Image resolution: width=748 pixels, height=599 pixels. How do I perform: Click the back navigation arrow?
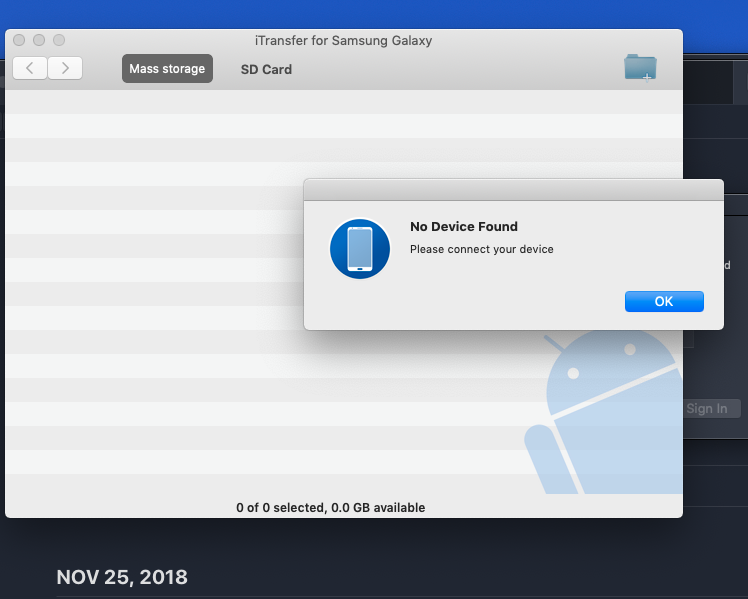point(30,68)
